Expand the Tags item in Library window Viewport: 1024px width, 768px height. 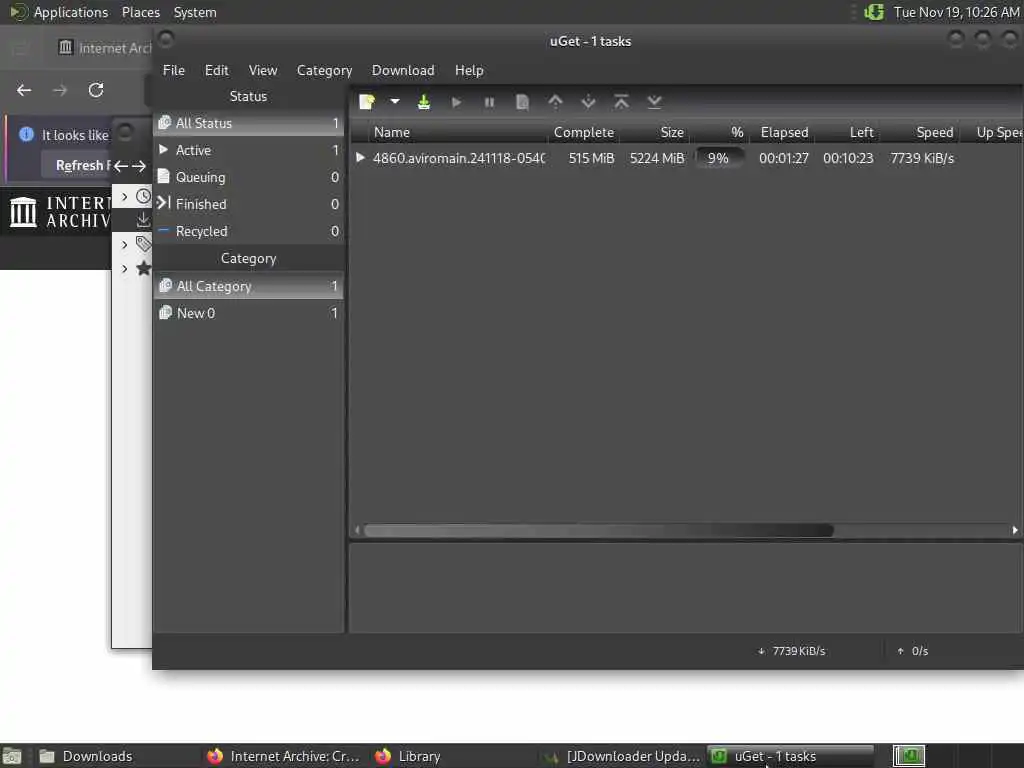(x=125, y=245)
